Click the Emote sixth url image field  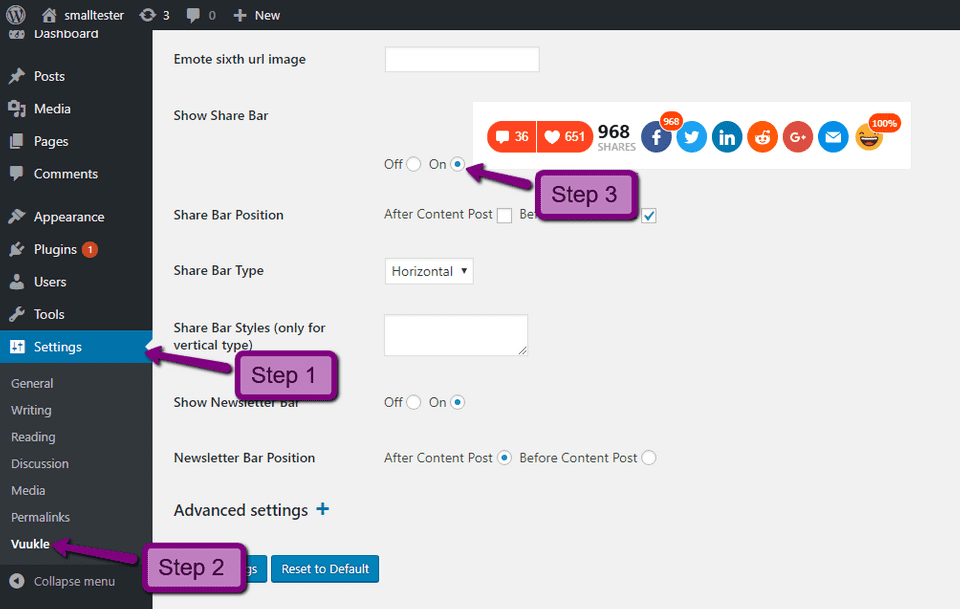(x=461, y=59)
